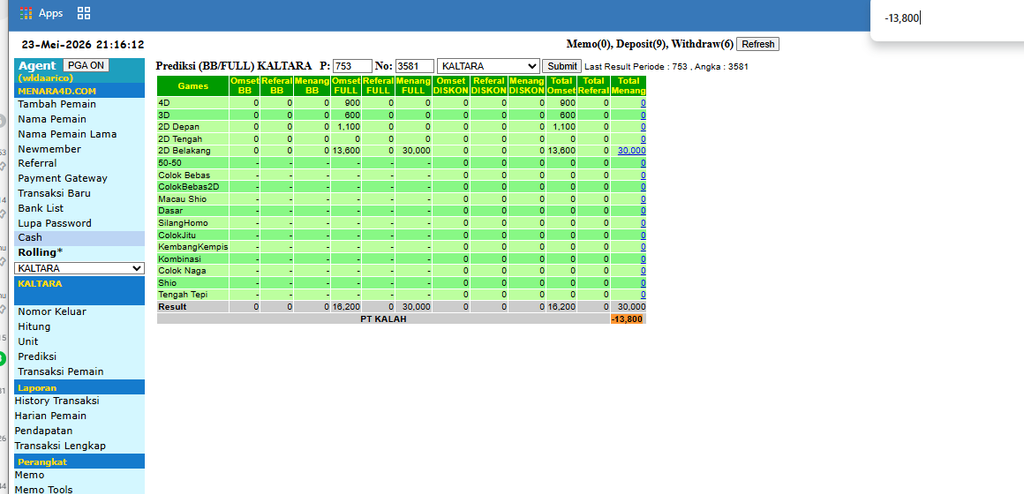Click Total Menang 0 link in 2D Tengah row
Viewport: 1024px width, 494px height.
pyautogui.click(x=643, y=139)
